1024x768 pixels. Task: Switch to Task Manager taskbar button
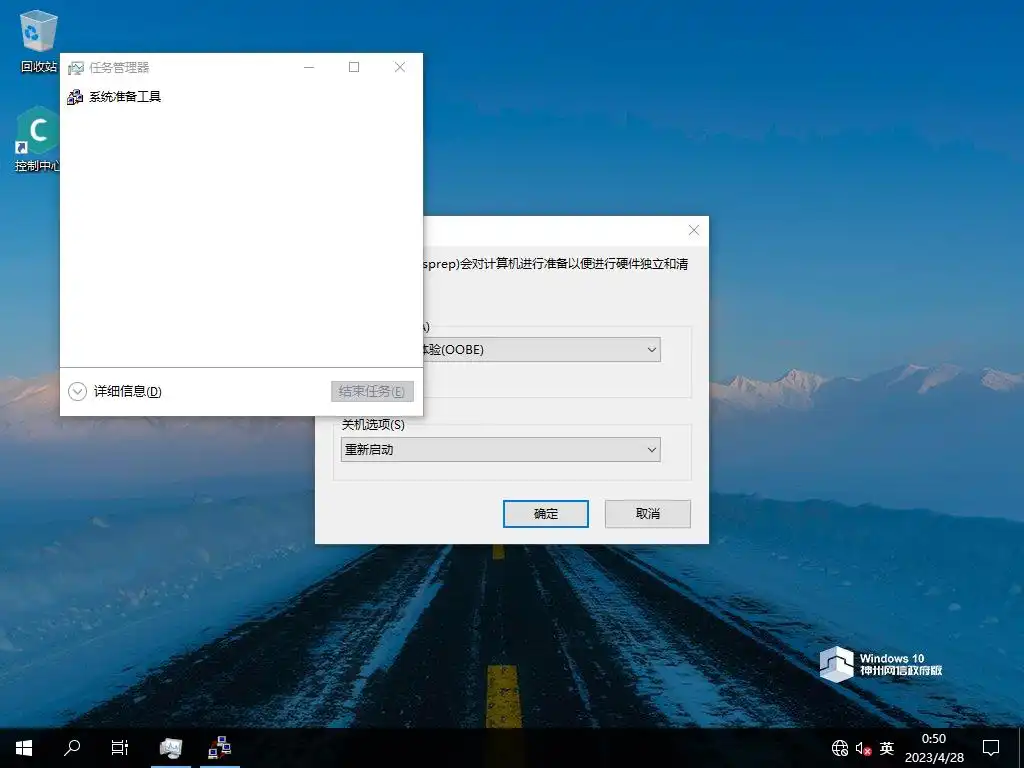tap(170, 748)
